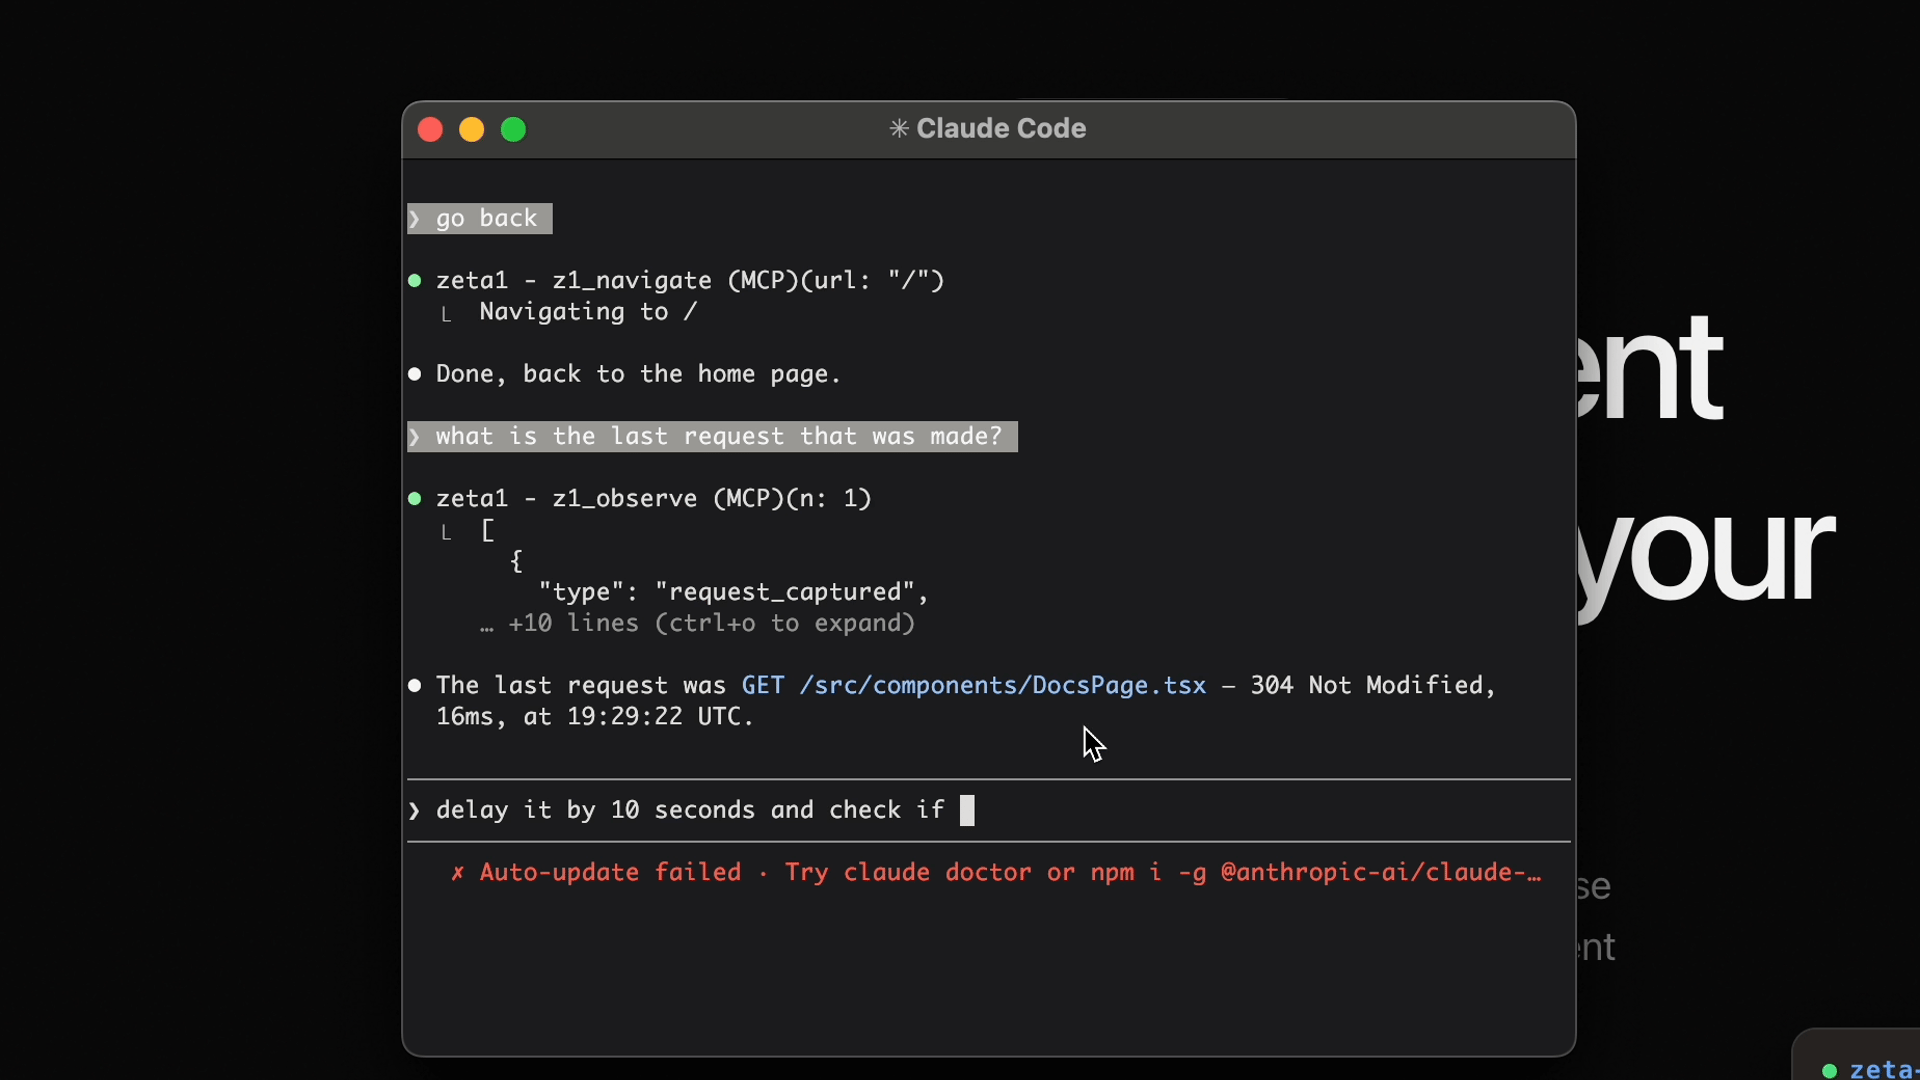
Task: Click the white bullet before 'Done, back'
Action: (x=415, y=375)
